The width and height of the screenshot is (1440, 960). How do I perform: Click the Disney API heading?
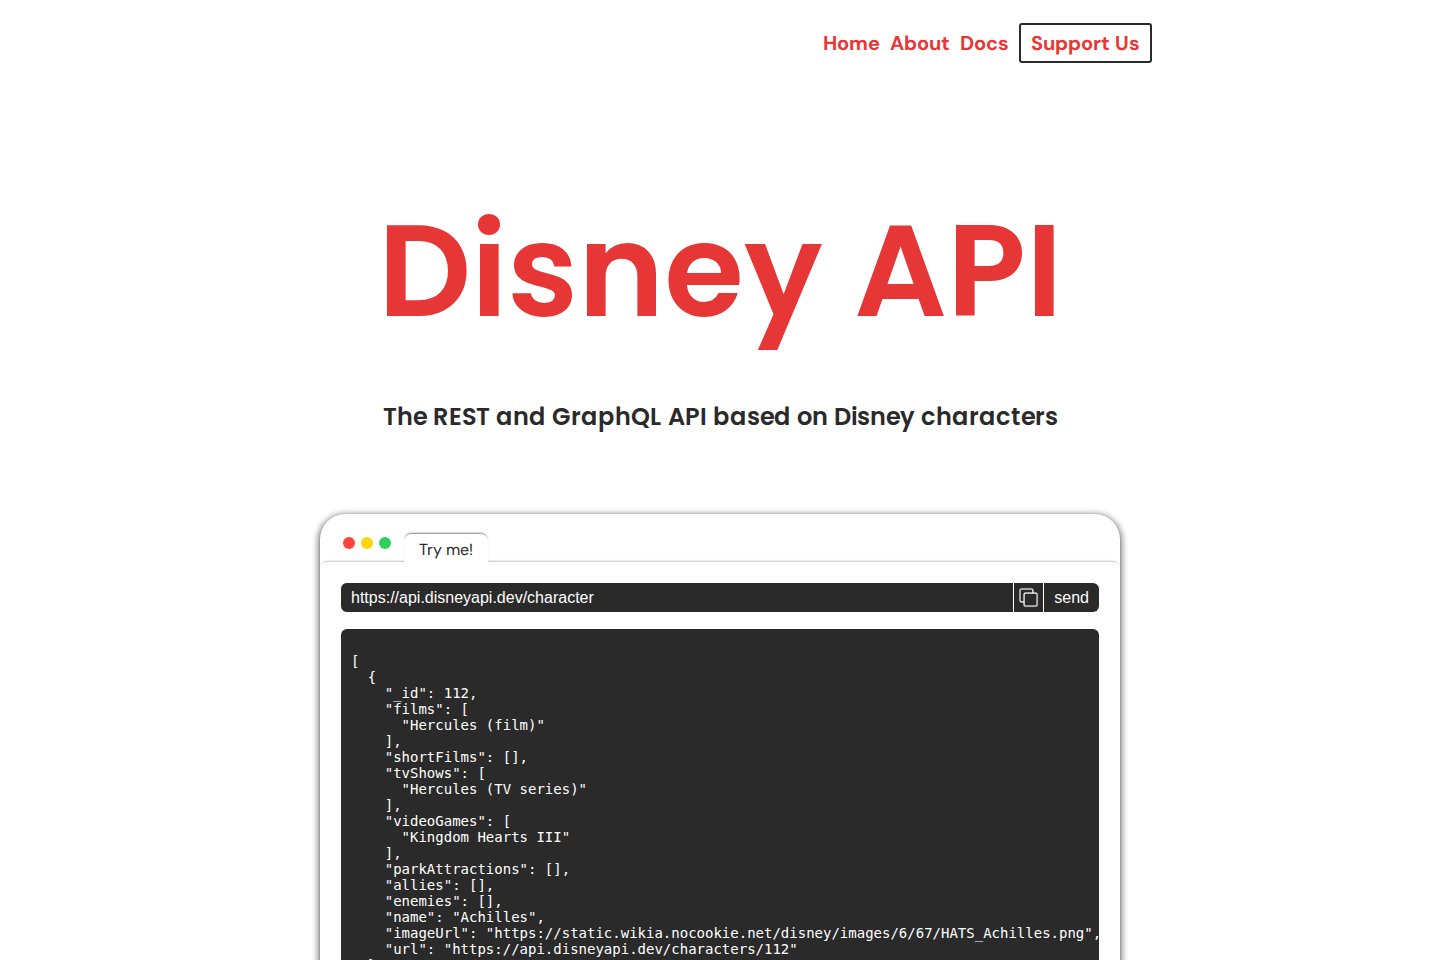[x=720, y=270]
